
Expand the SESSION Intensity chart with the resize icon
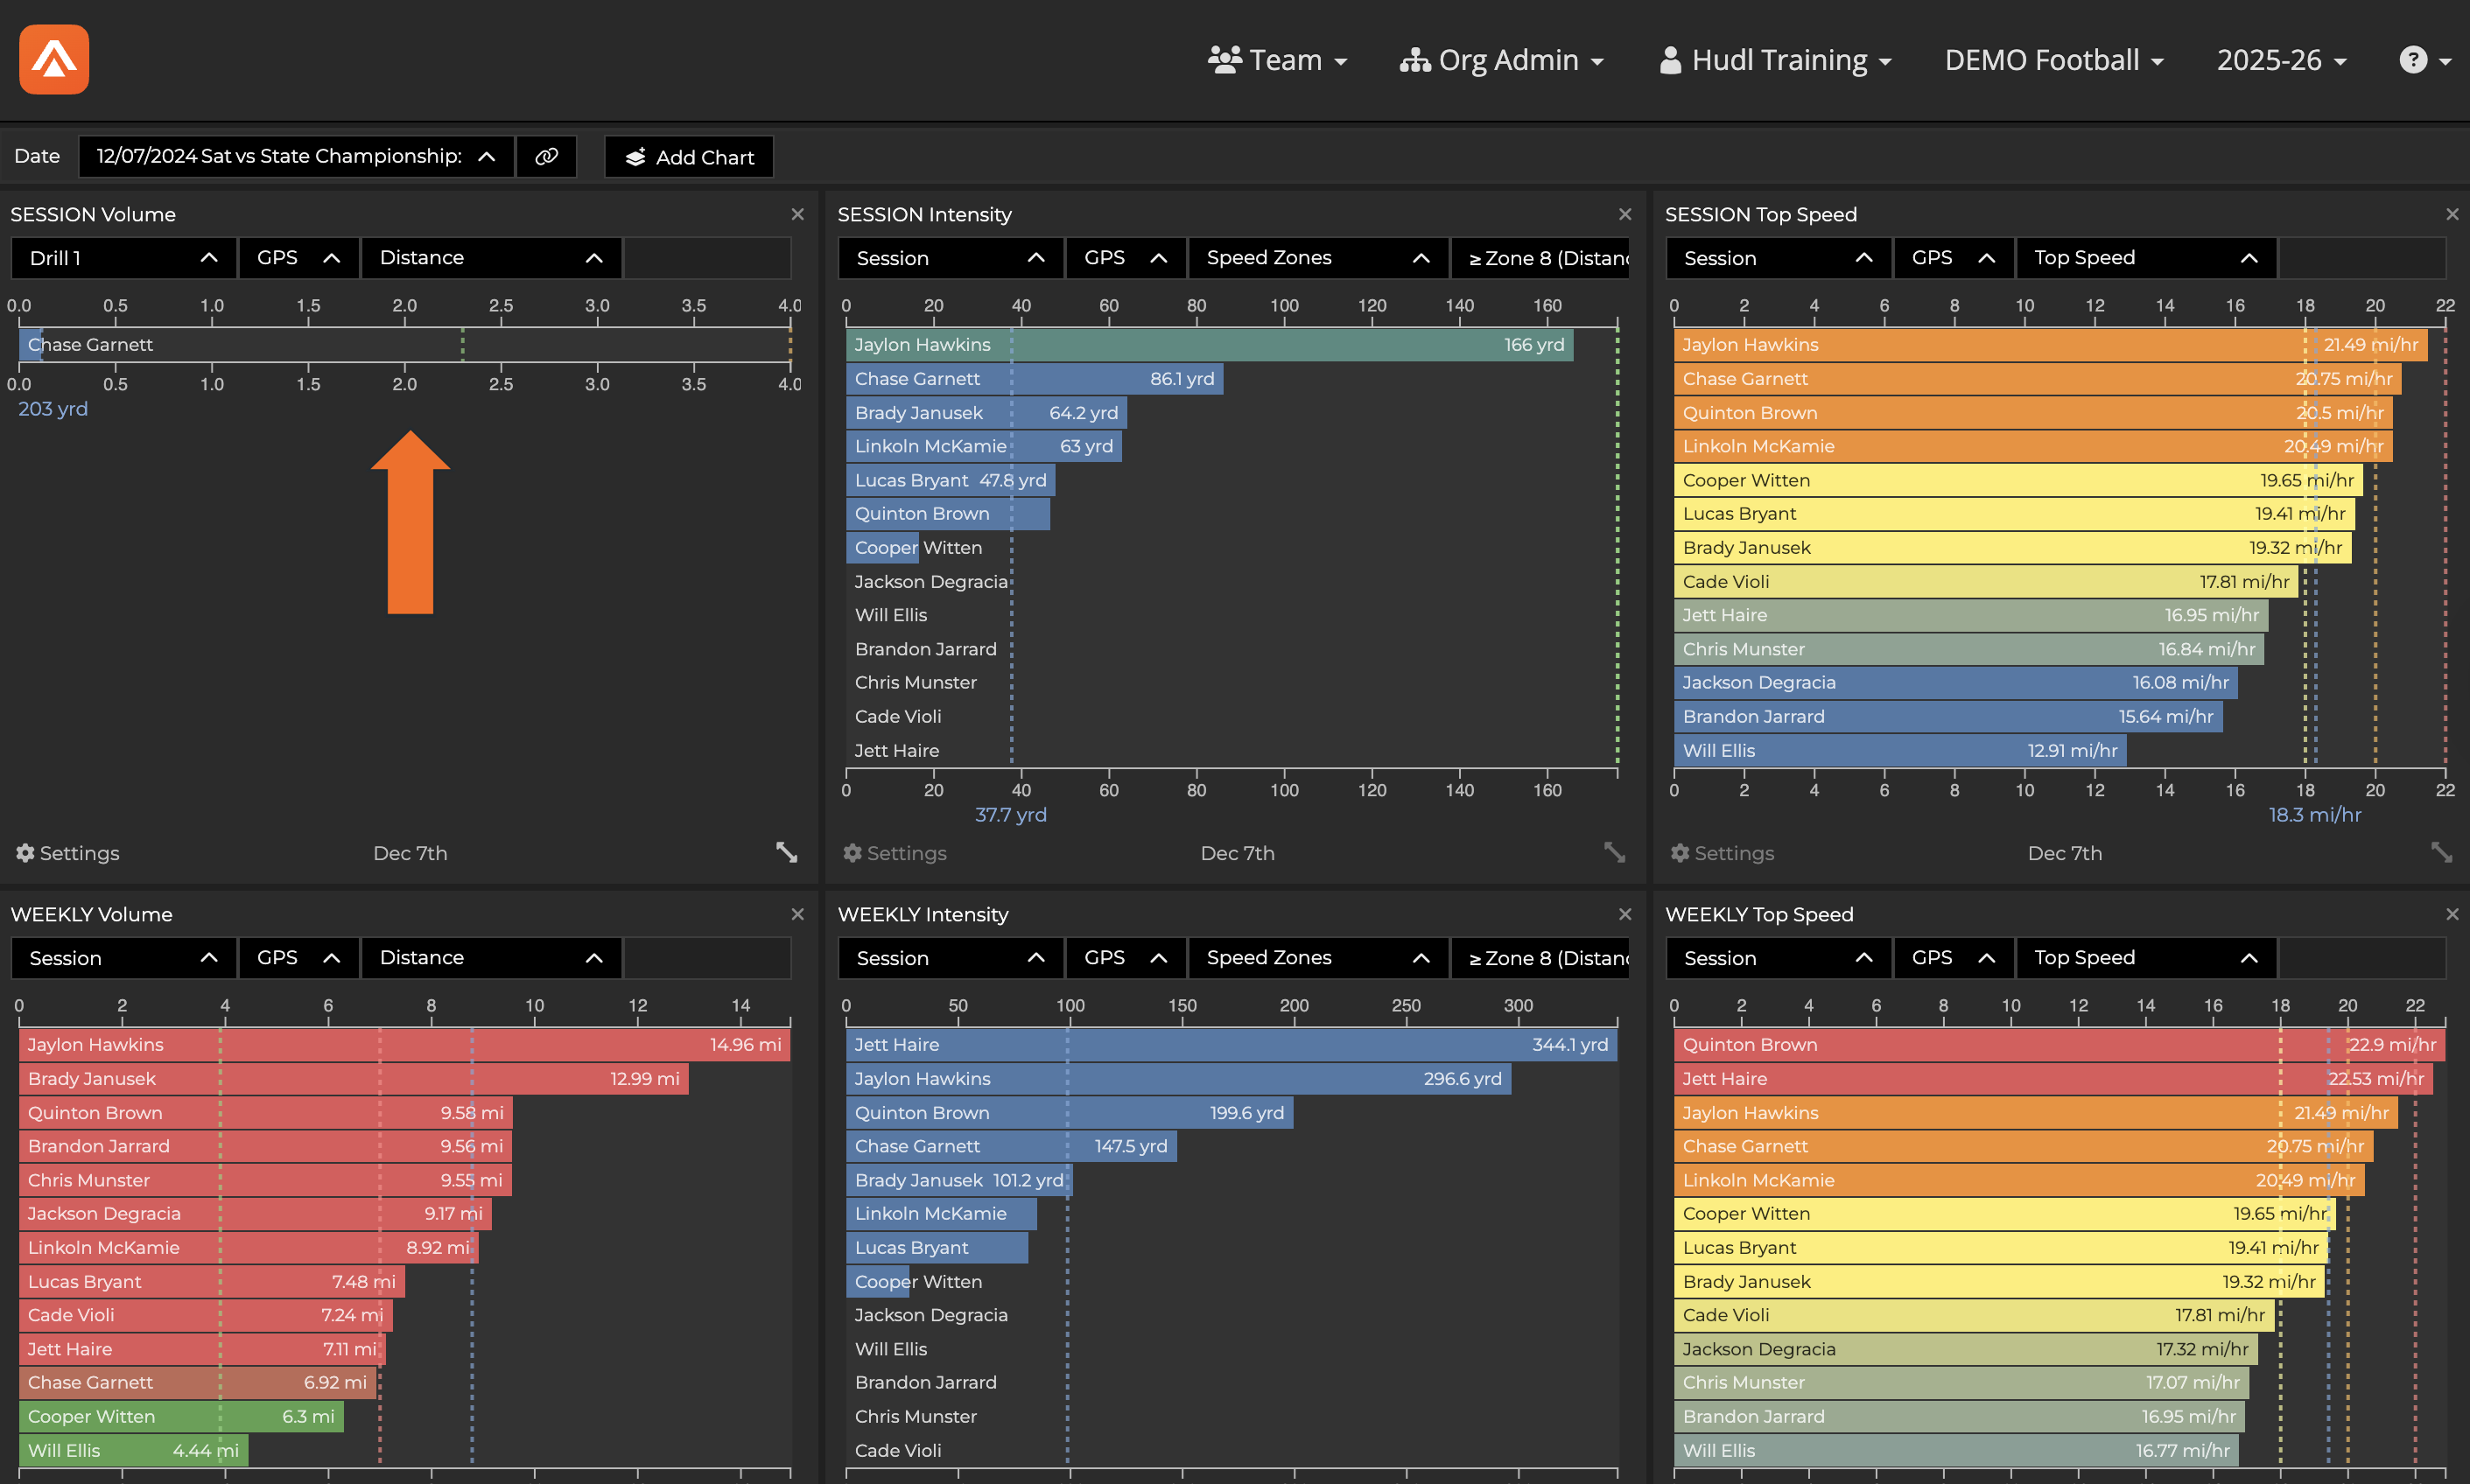point(1614,852)
